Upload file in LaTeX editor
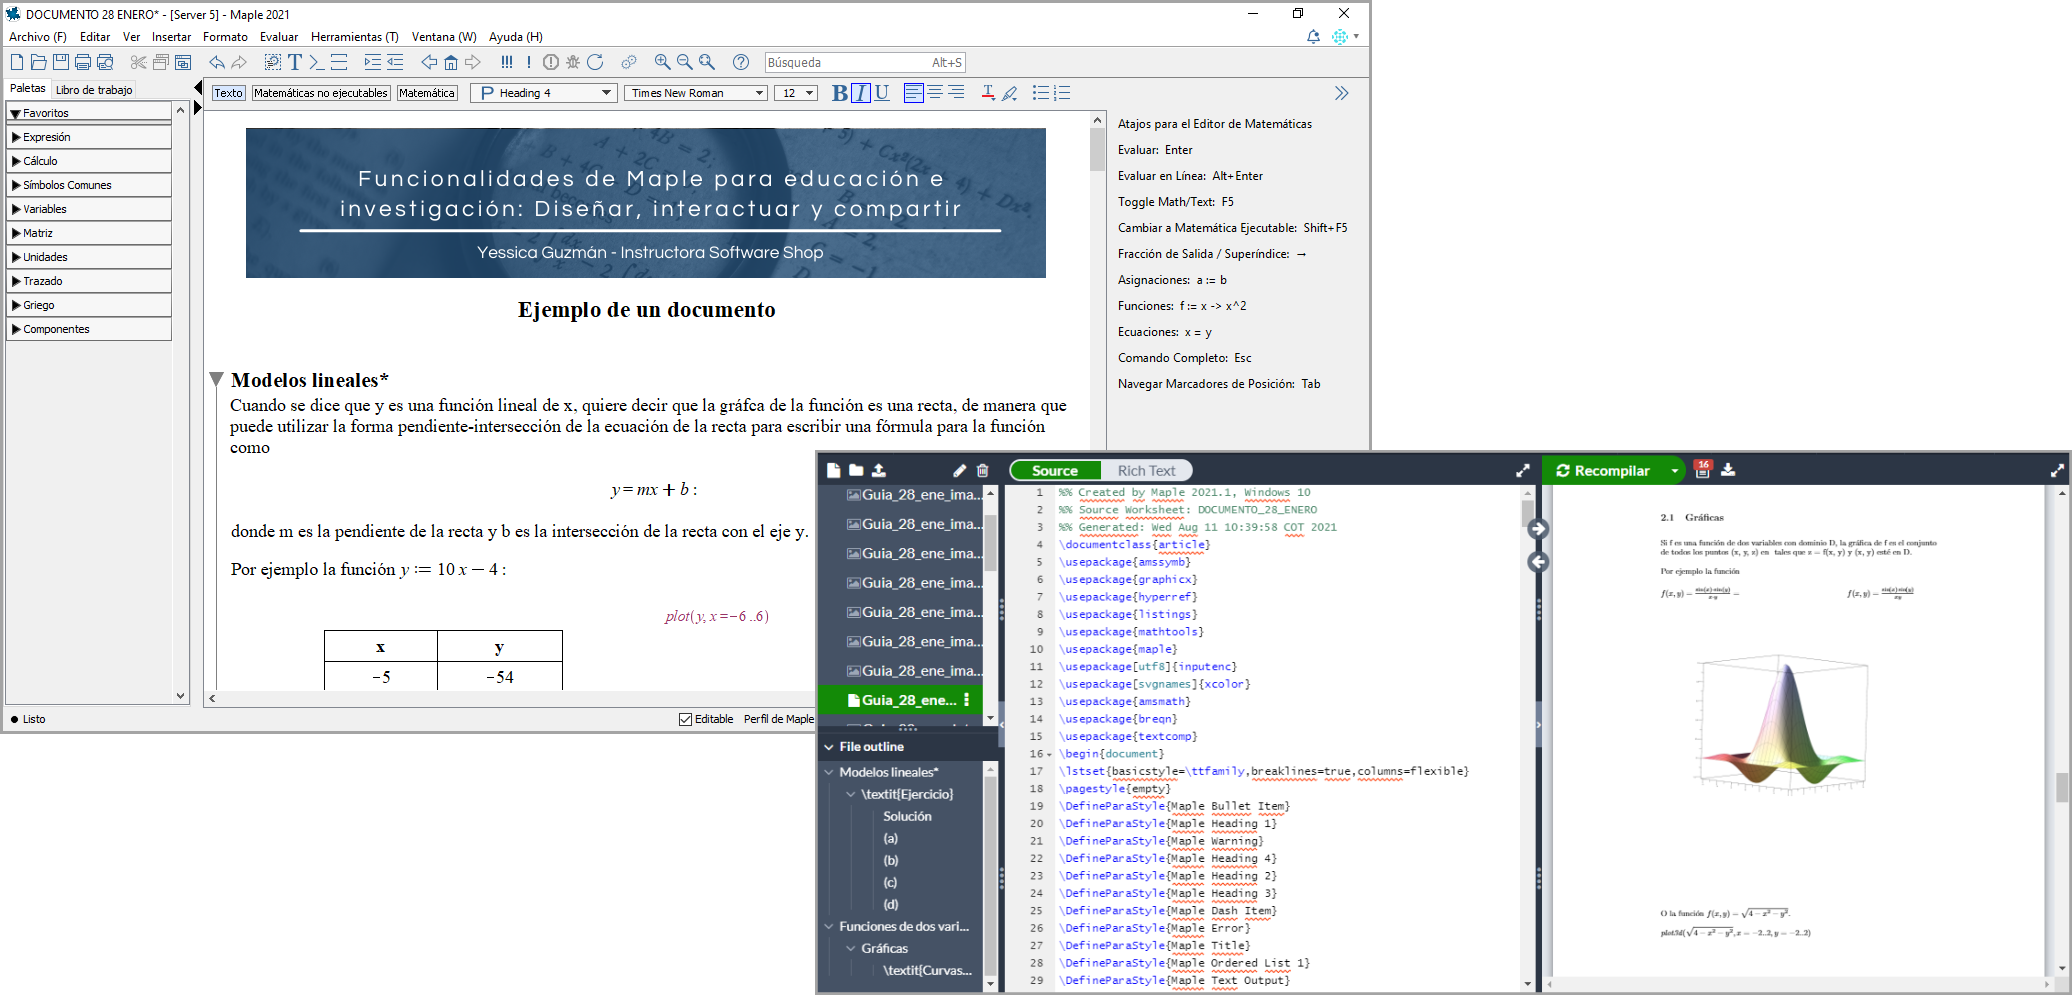This screenshot has height=995, width=2072. coord(879,470)
